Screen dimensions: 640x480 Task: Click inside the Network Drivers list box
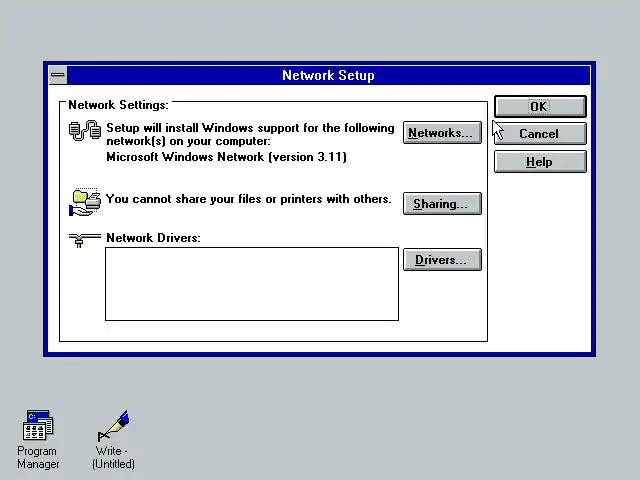(x=252, y=284)
